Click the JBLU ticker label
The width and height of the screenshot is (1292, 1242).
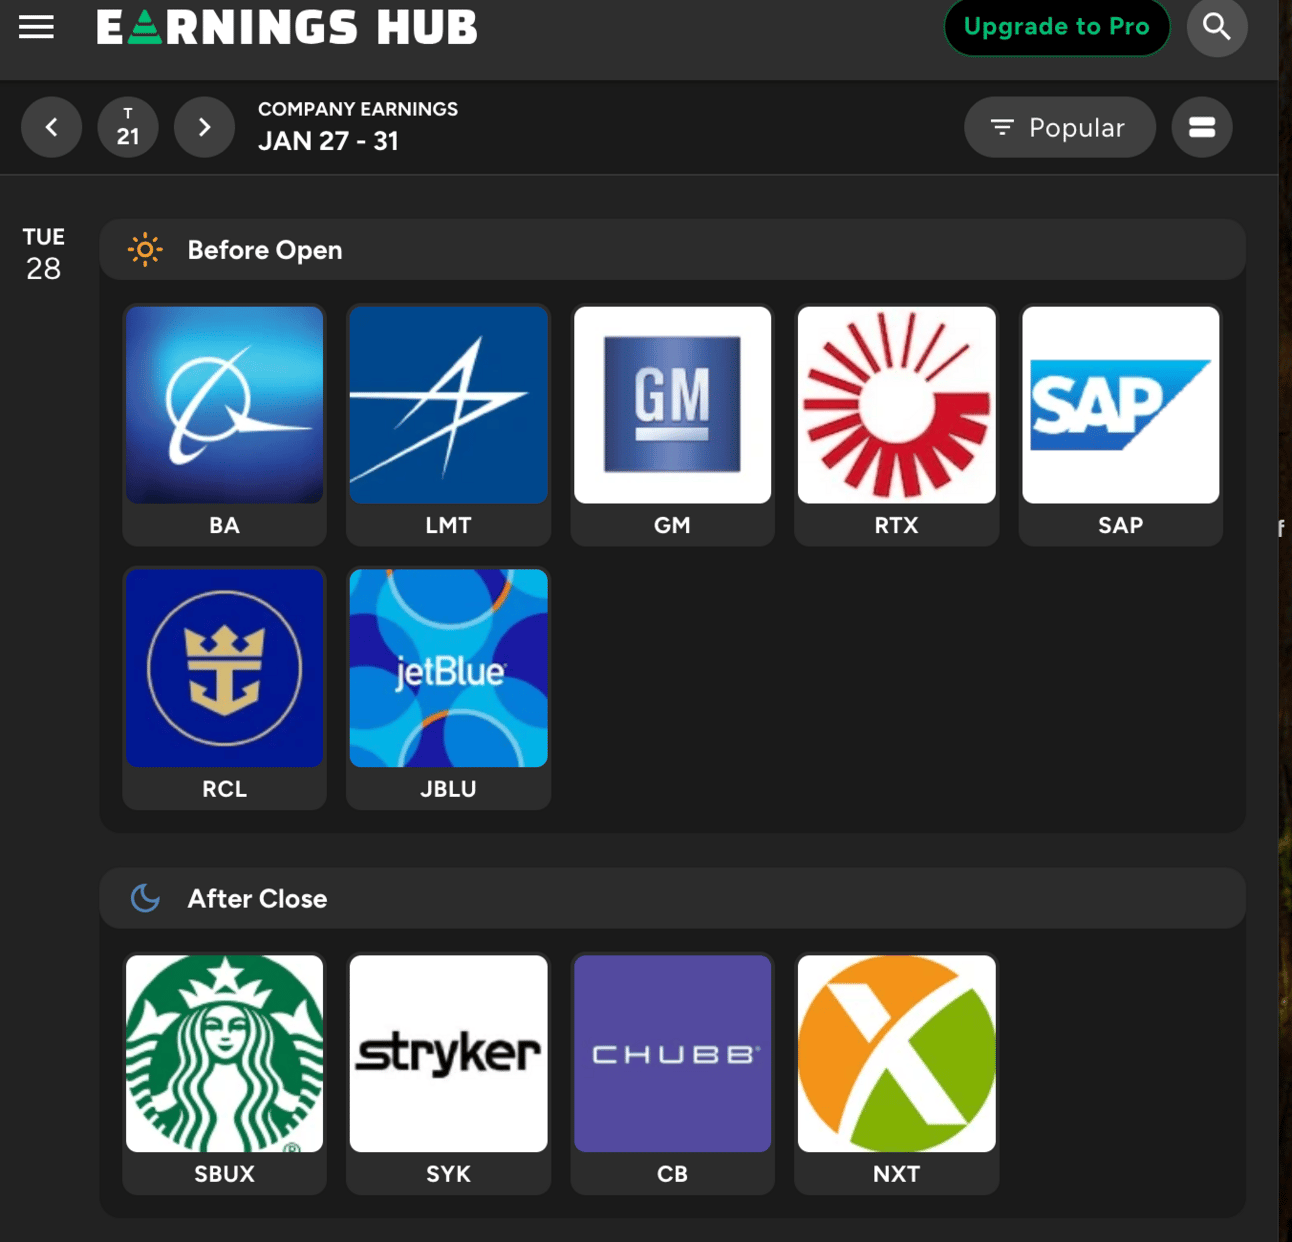point(448,789)
